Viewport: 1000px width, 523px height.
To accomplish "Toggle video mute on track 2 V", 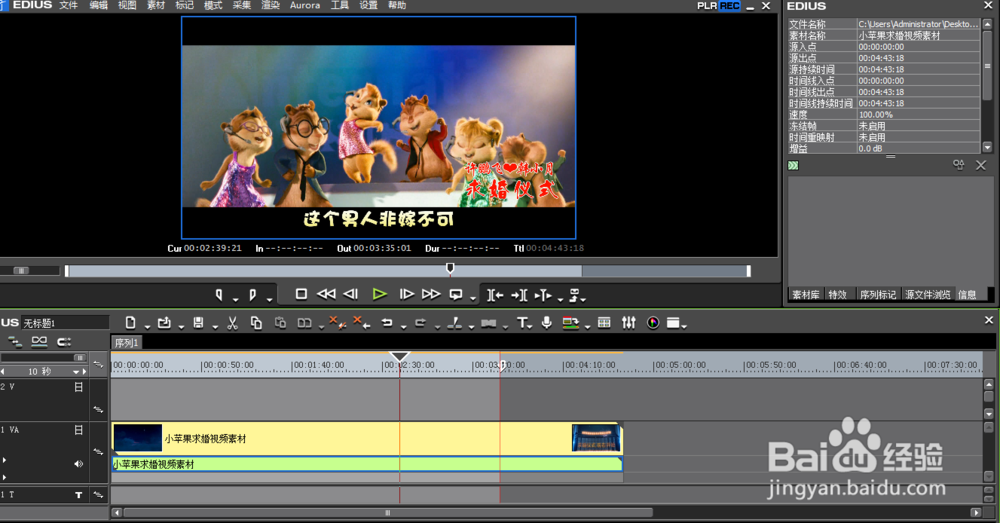I will tap(78, 387).
